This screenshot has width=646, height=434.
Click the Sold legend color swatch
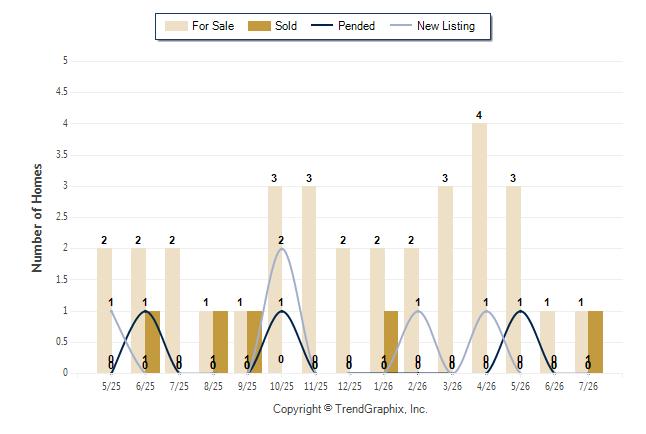[259, 26]
